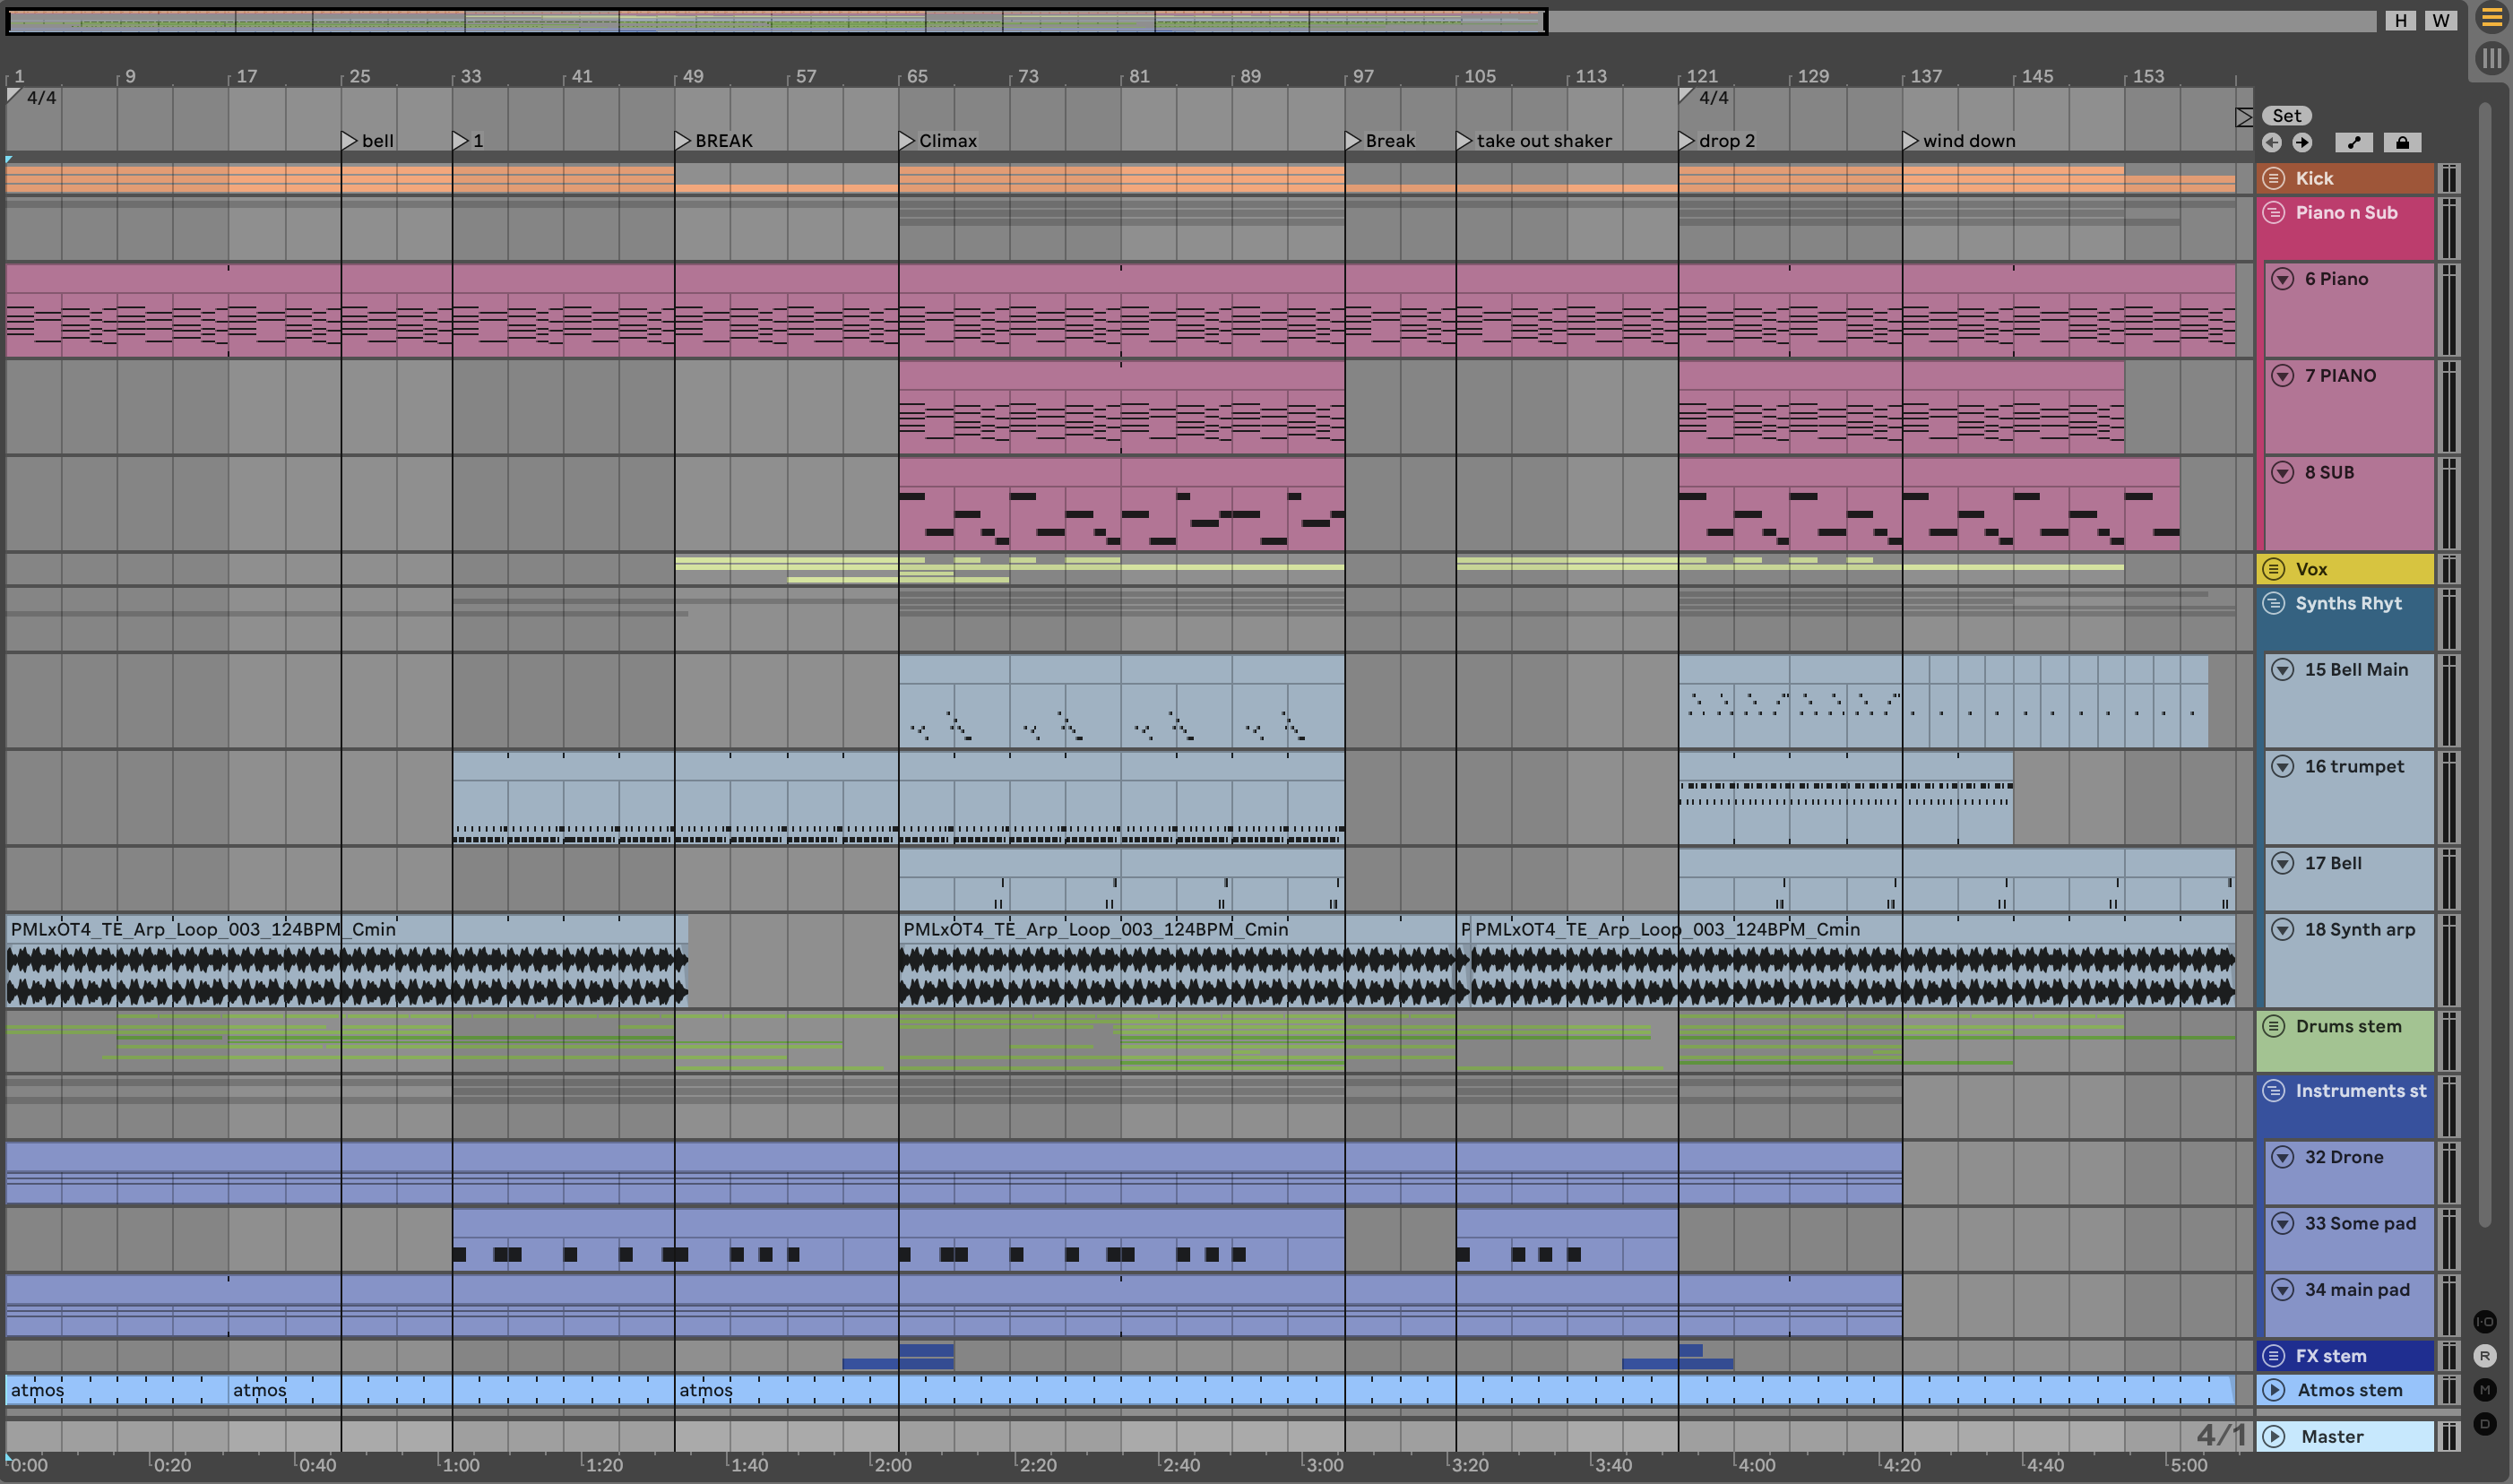Click the Atmos stem track play icon
2513x1484 pixels.
pos(2274,1390)
